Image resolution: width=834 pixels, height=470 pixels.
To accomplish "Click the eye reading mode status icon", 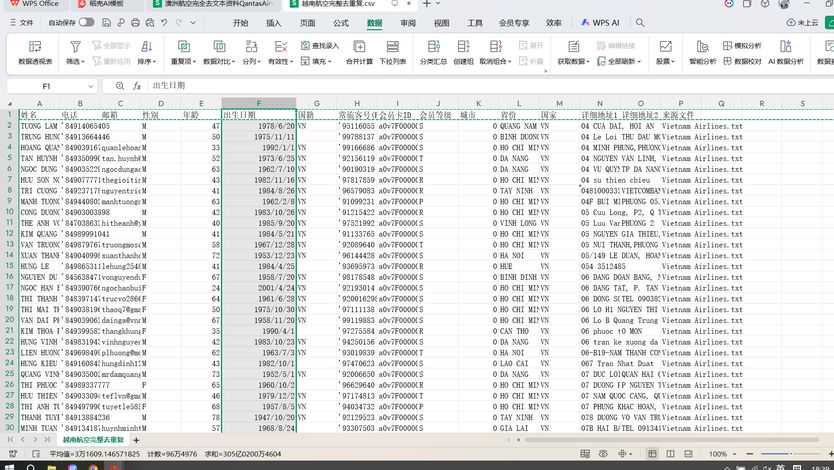I will [x=603, y=454].
